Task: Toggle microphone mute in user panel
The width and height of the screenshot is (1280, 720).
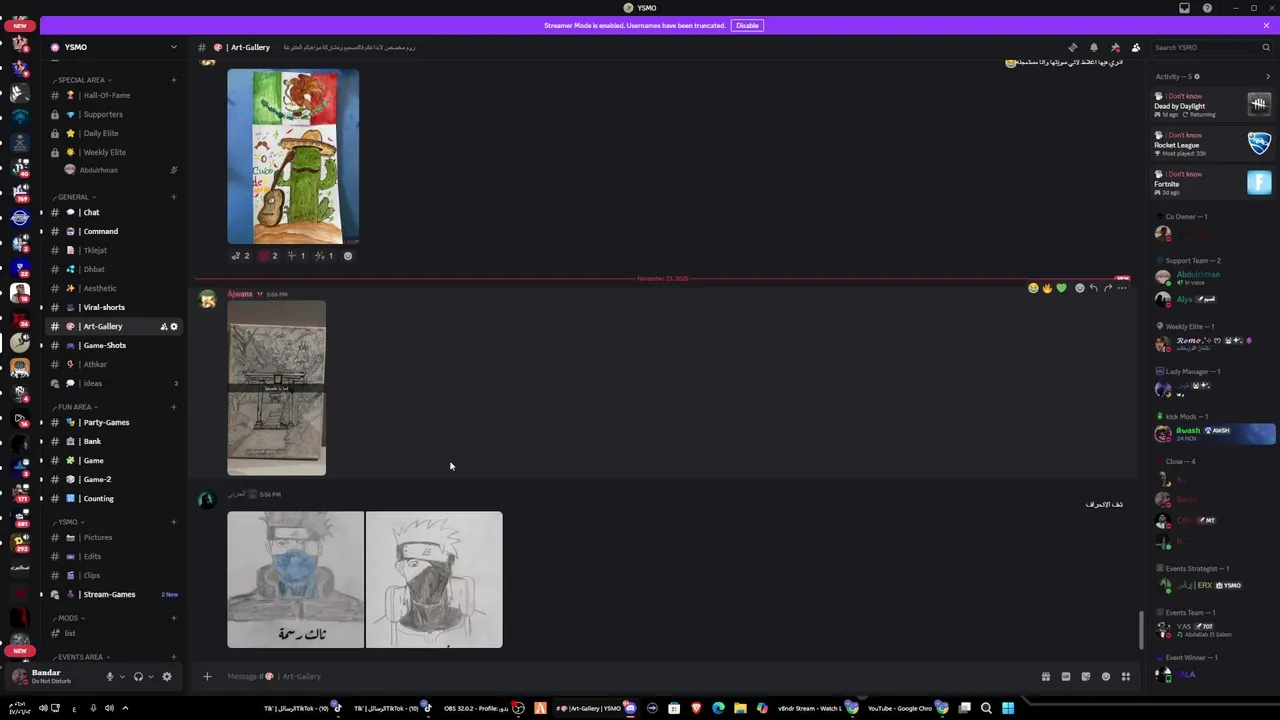Action: click(110, 677)
